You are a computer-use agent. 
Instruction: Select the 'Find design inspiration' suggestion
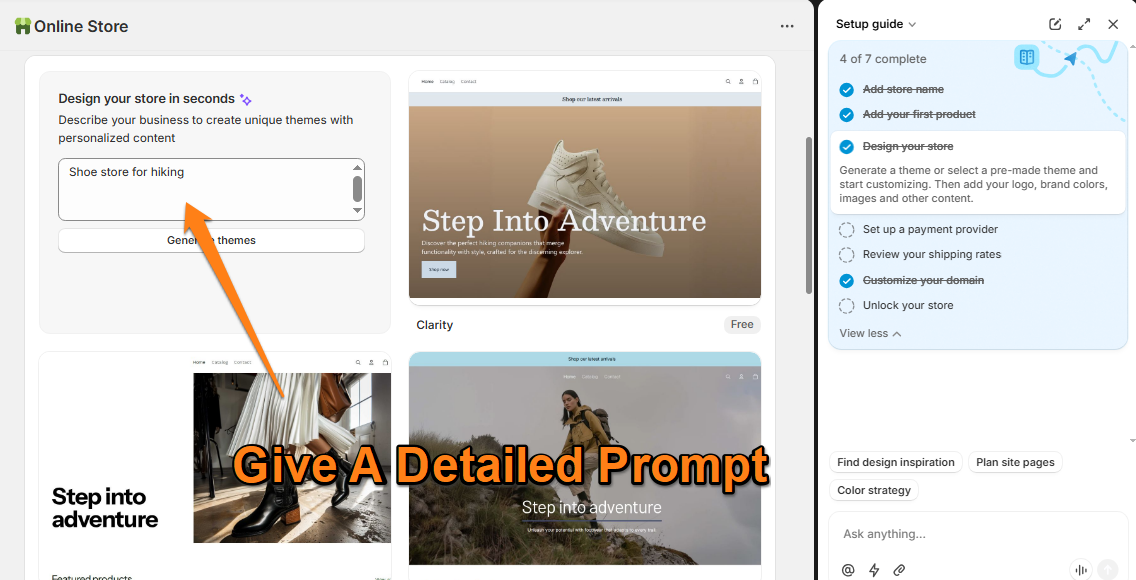[896, 462]
